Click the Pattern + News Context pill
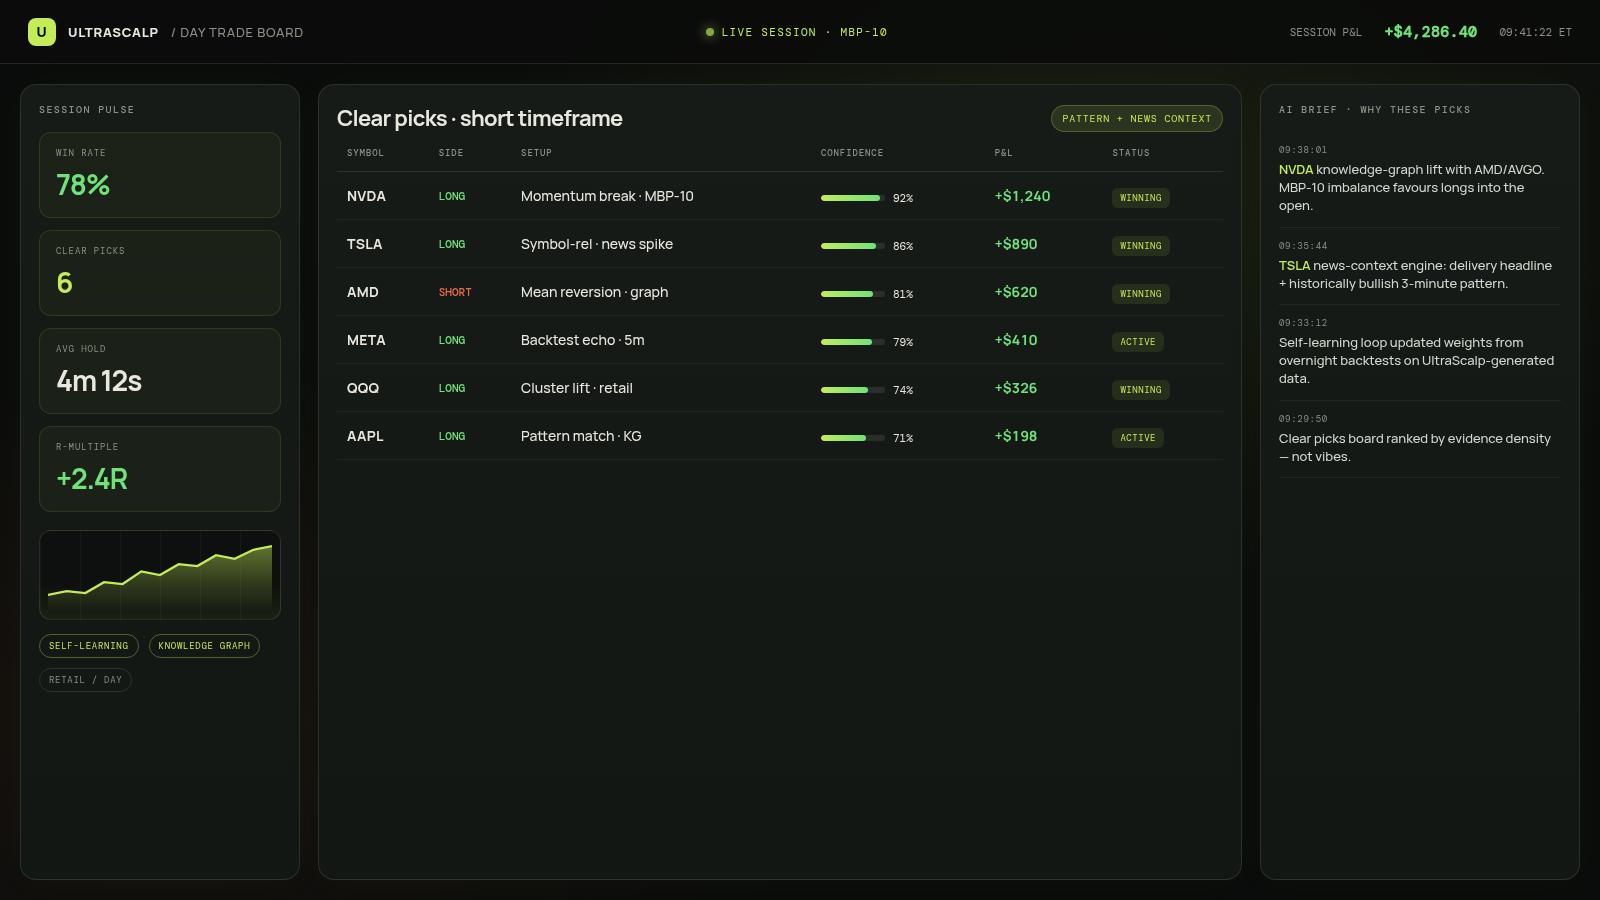1600x900 pixels. tap(1136, 119)
